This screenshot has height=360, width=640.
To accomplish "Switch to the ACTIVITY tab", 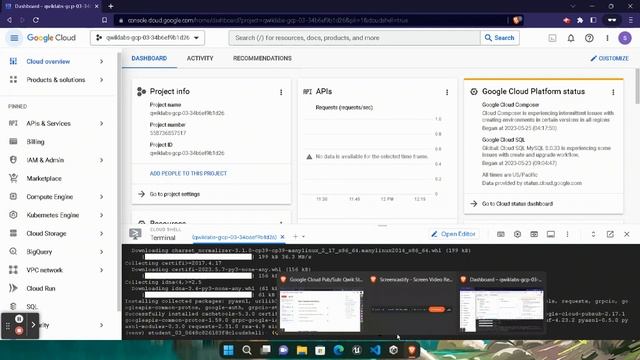I will pyautogui.click(x=200, y=58).
